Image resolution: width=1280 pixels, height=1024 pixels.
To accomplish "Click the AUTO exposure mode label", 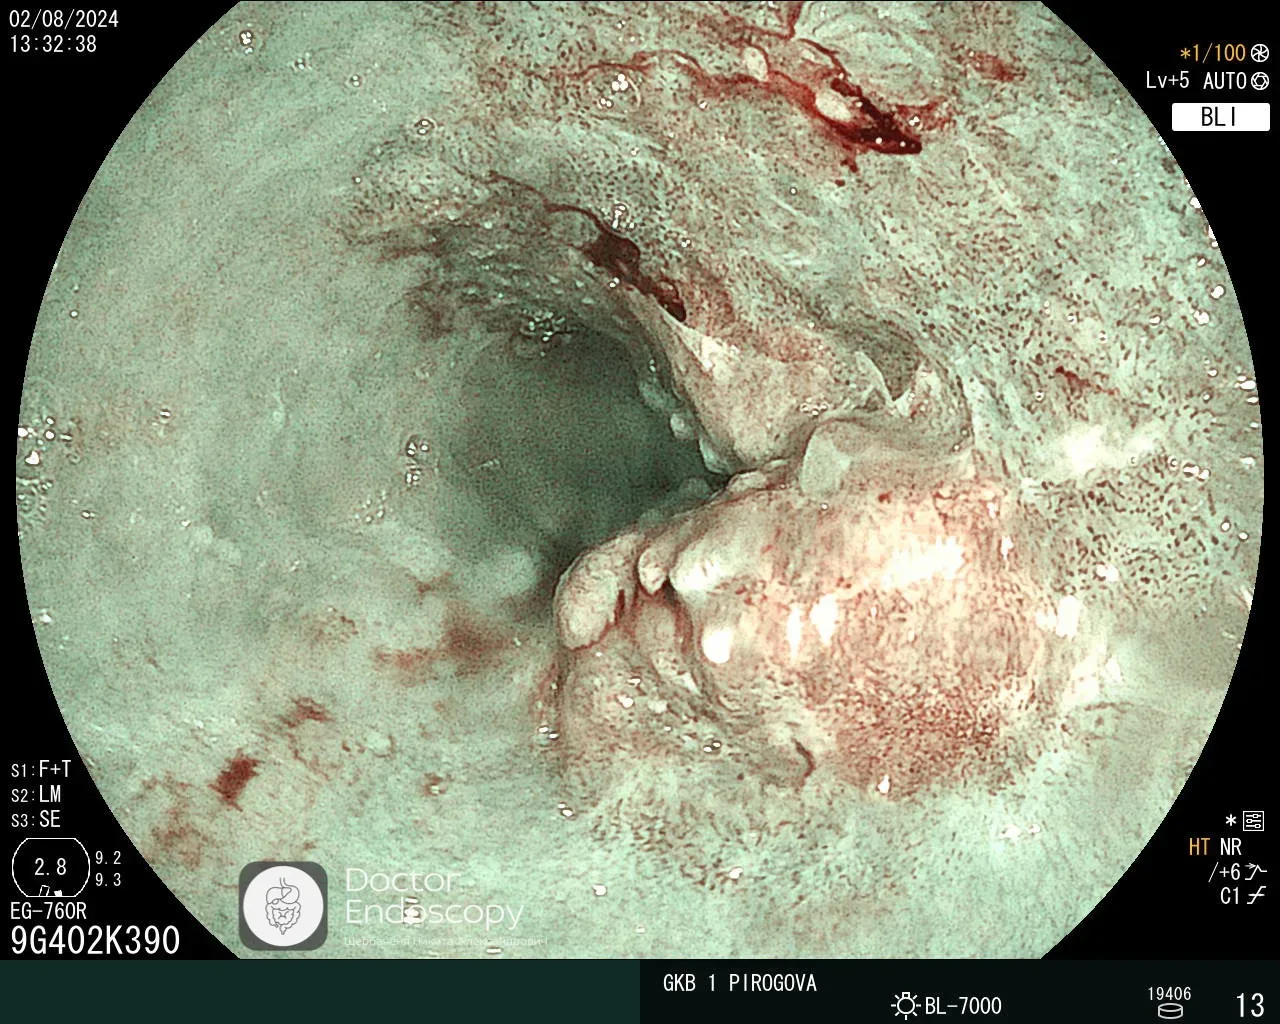I will (x=1224, y=81).
